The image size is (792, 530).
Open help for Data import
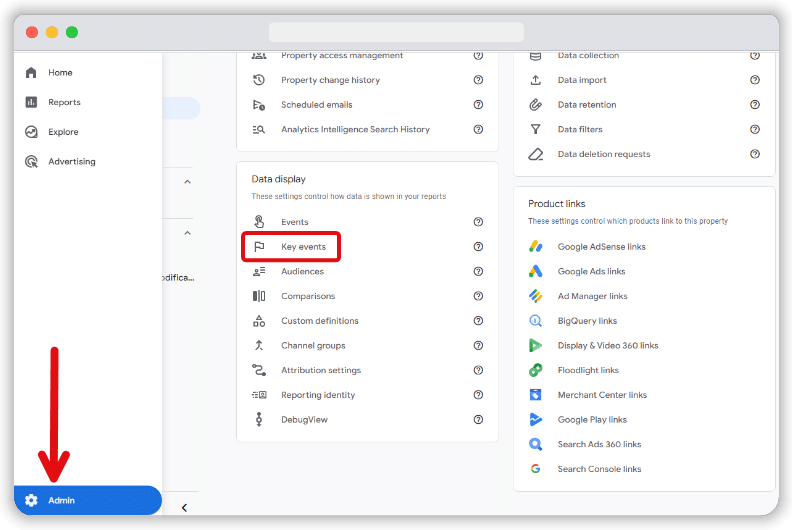(755, 80)
